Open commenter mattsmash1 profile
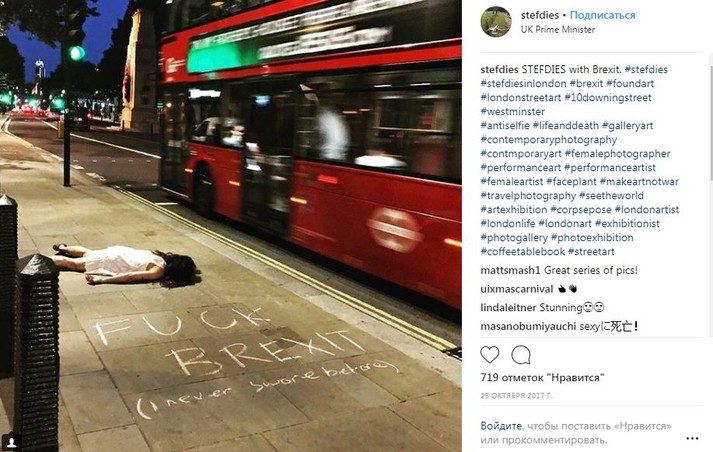 510,271
